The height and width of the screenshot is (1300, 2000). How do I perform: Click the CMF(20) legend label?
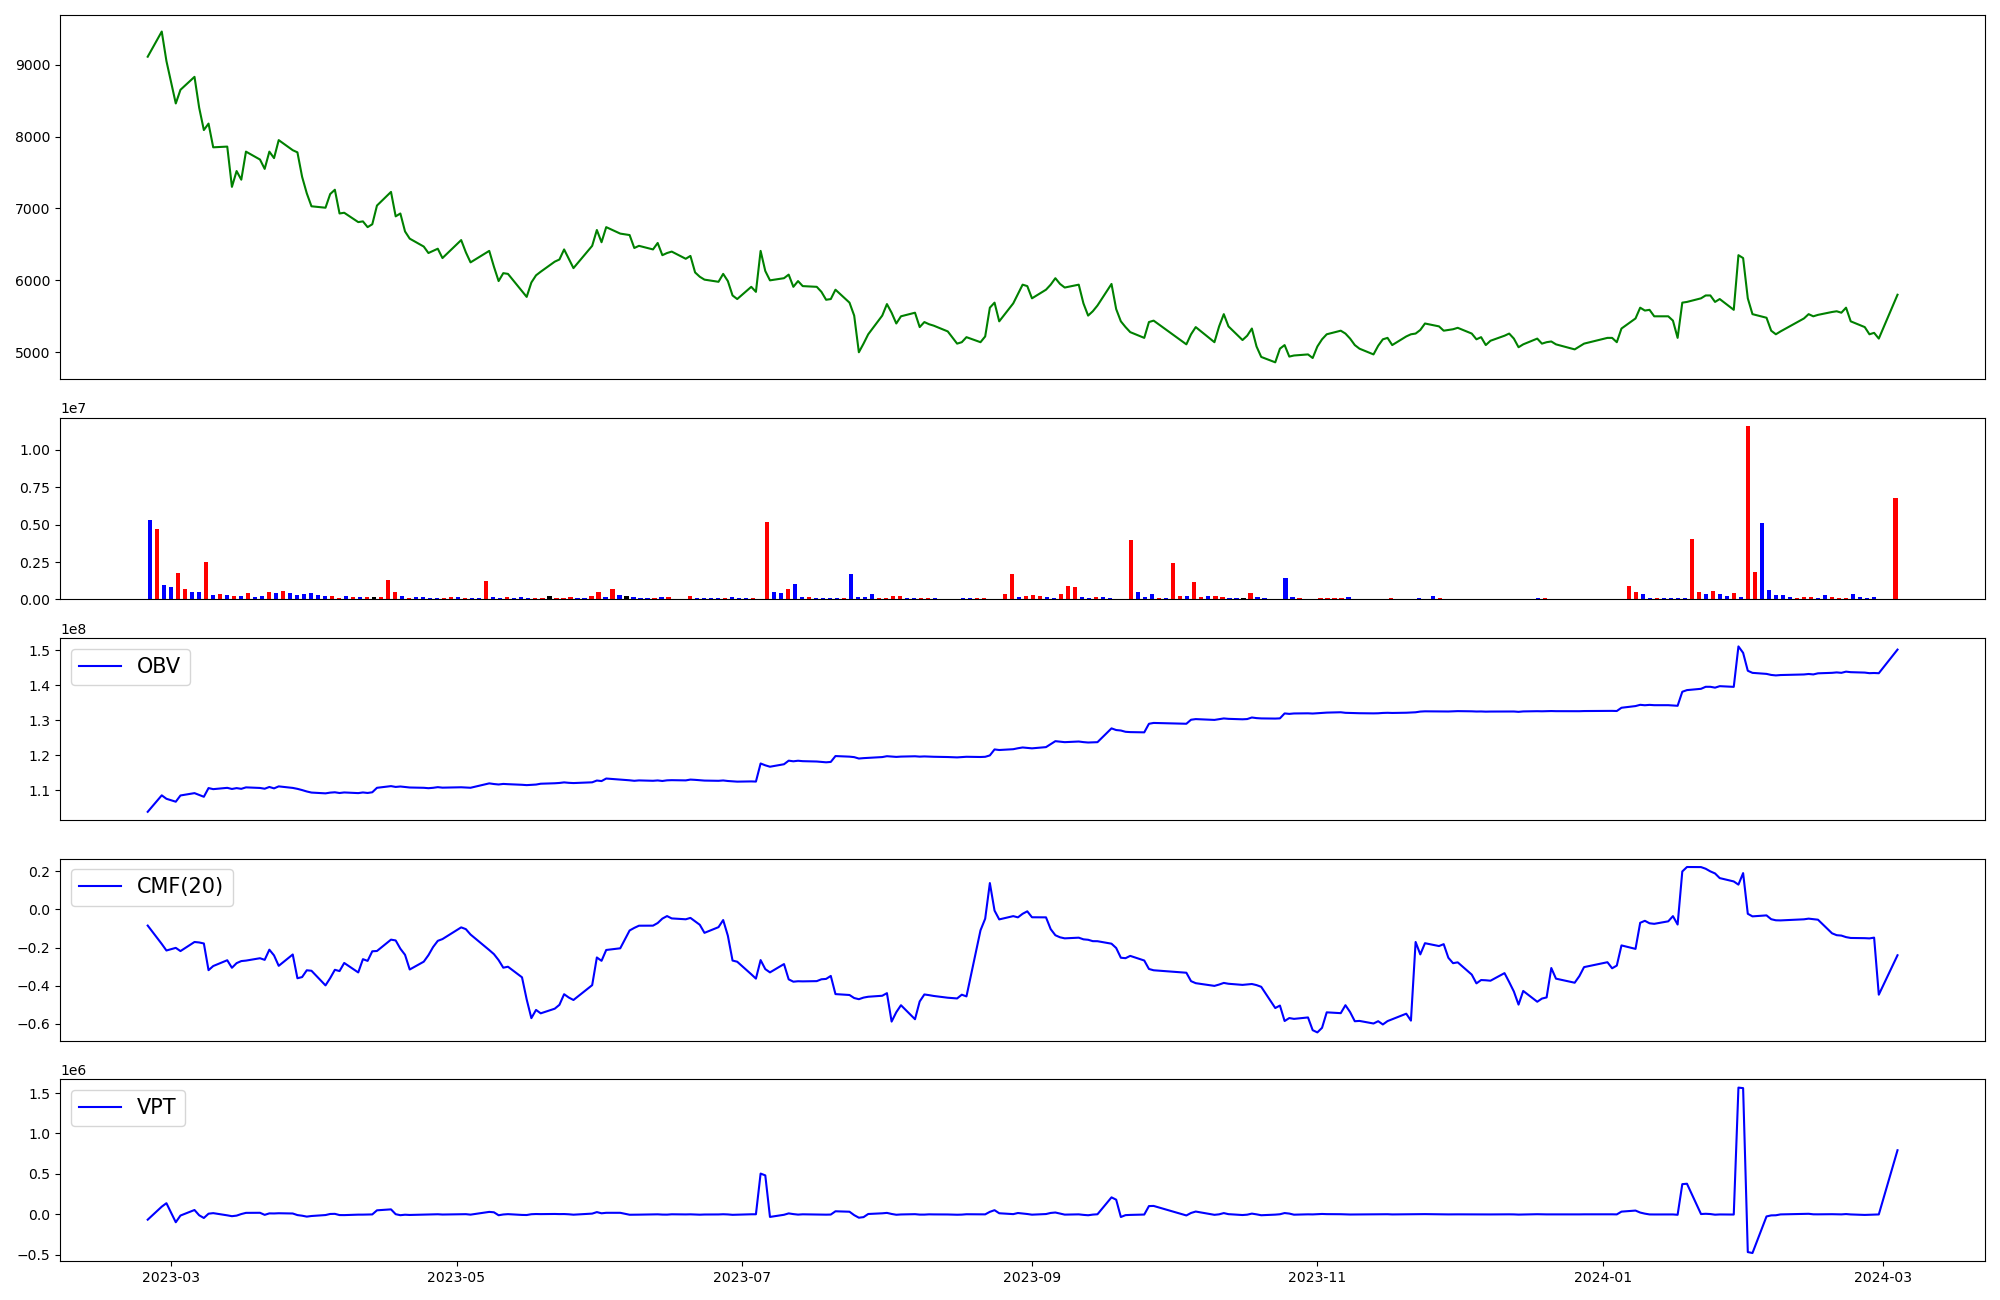[179, 887]
